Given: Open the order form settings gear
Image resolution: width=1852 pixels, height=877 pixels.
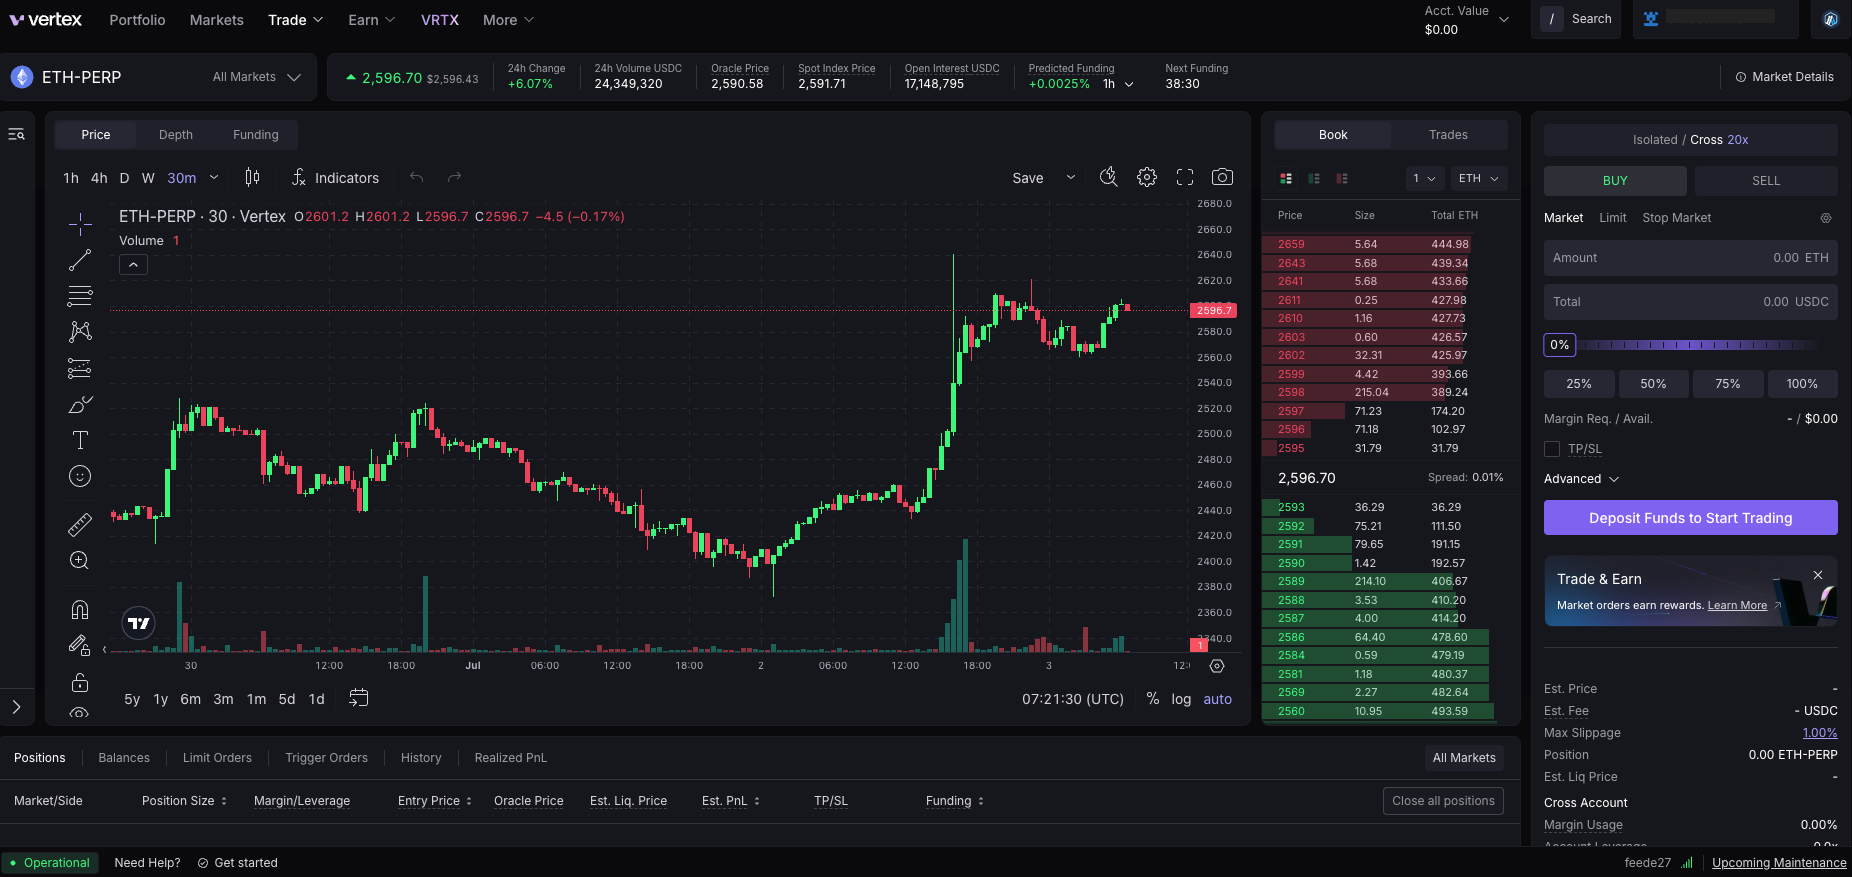Looking at the screenshot, I should (1826, 218).
